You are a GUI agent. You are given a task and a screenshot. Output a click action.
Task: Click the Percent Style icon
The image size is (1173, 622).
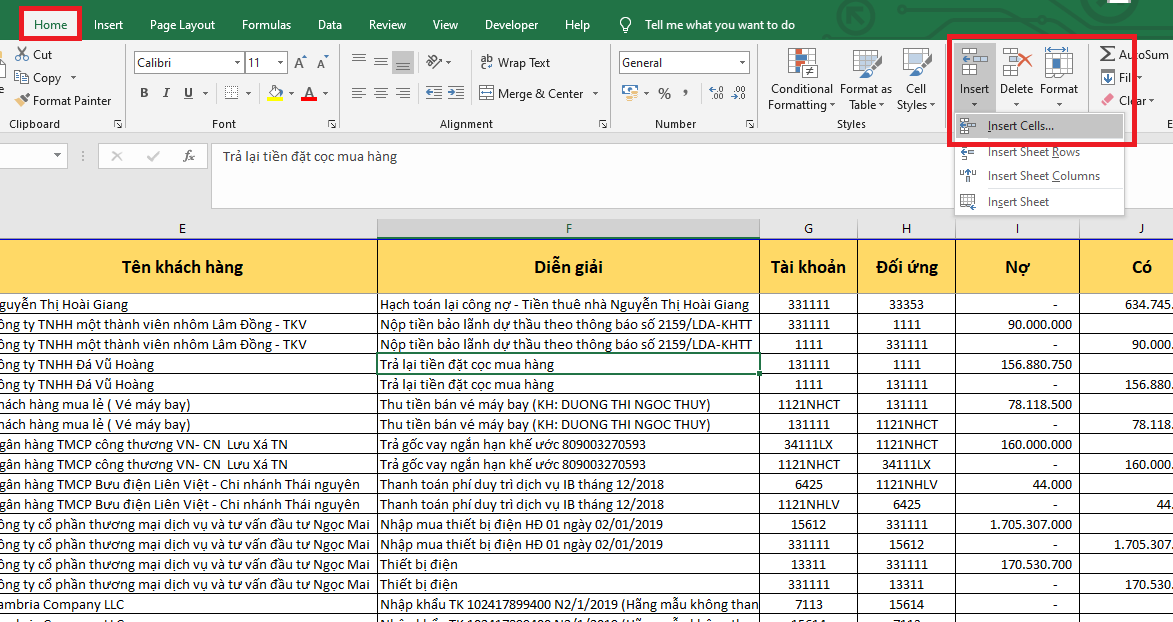click(664, 94)
